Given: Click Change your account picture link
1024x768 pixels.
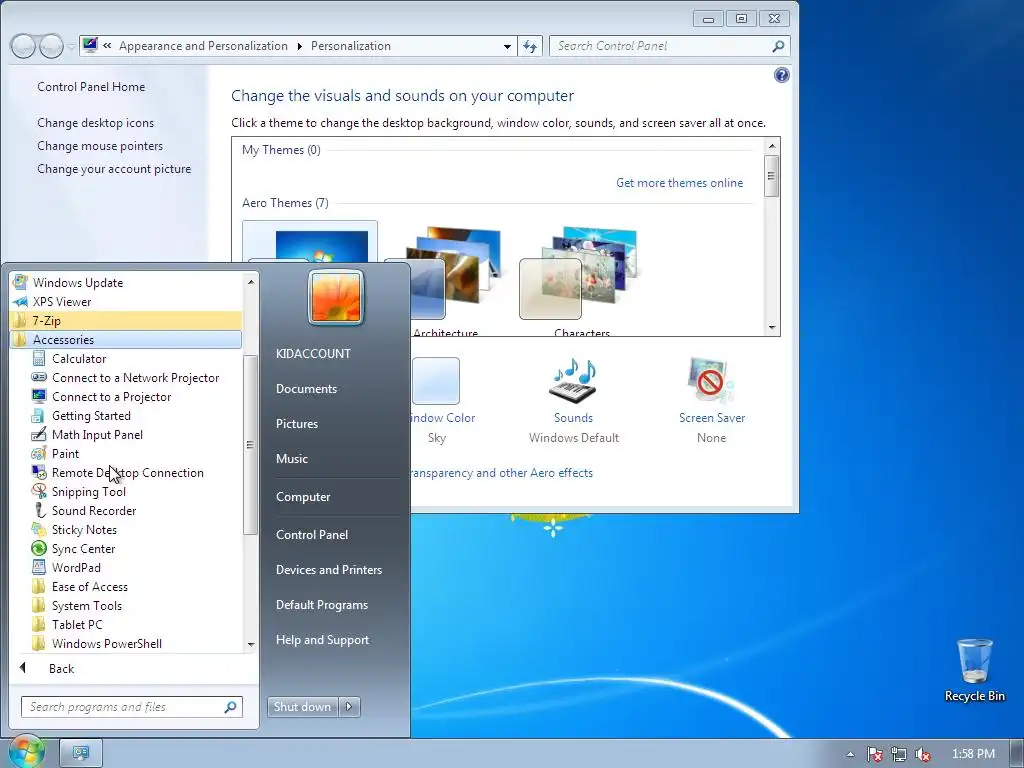Looking at the screenshot, I should [114, 168].
